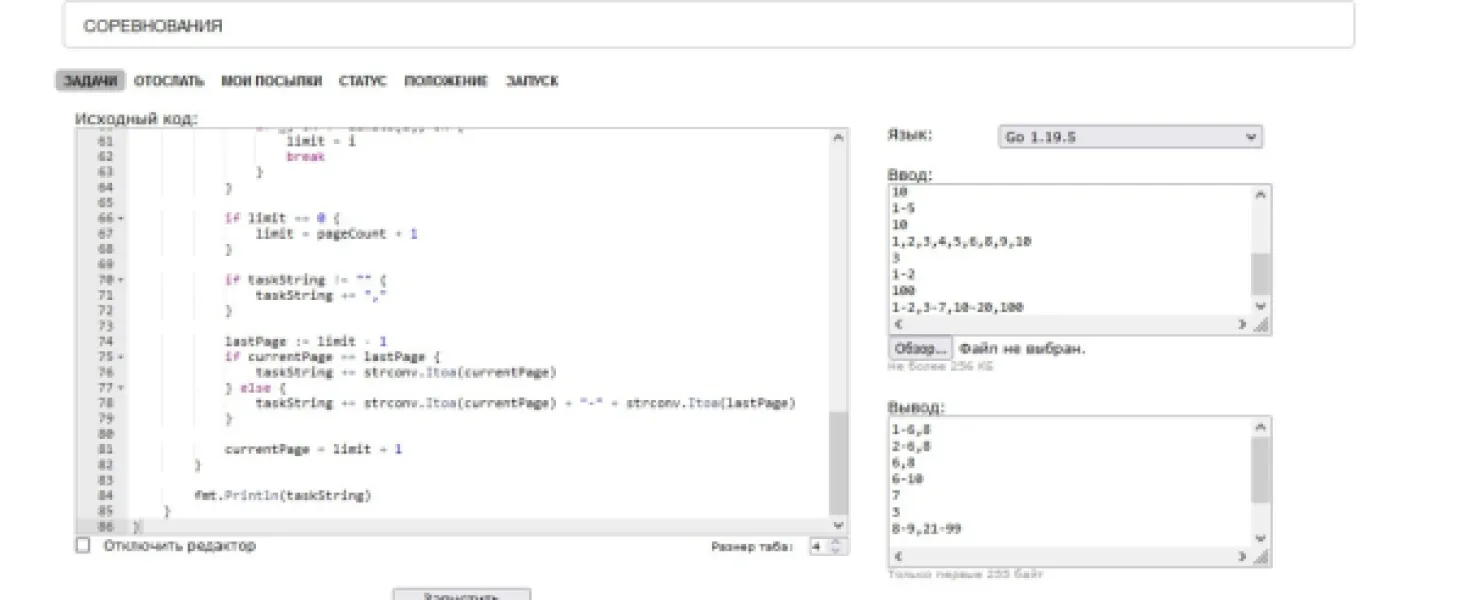Click the 'currentPage = limit + 1' code line
Image resolution: width=1463 pixels, height=600 pixels.
(313, 449)
